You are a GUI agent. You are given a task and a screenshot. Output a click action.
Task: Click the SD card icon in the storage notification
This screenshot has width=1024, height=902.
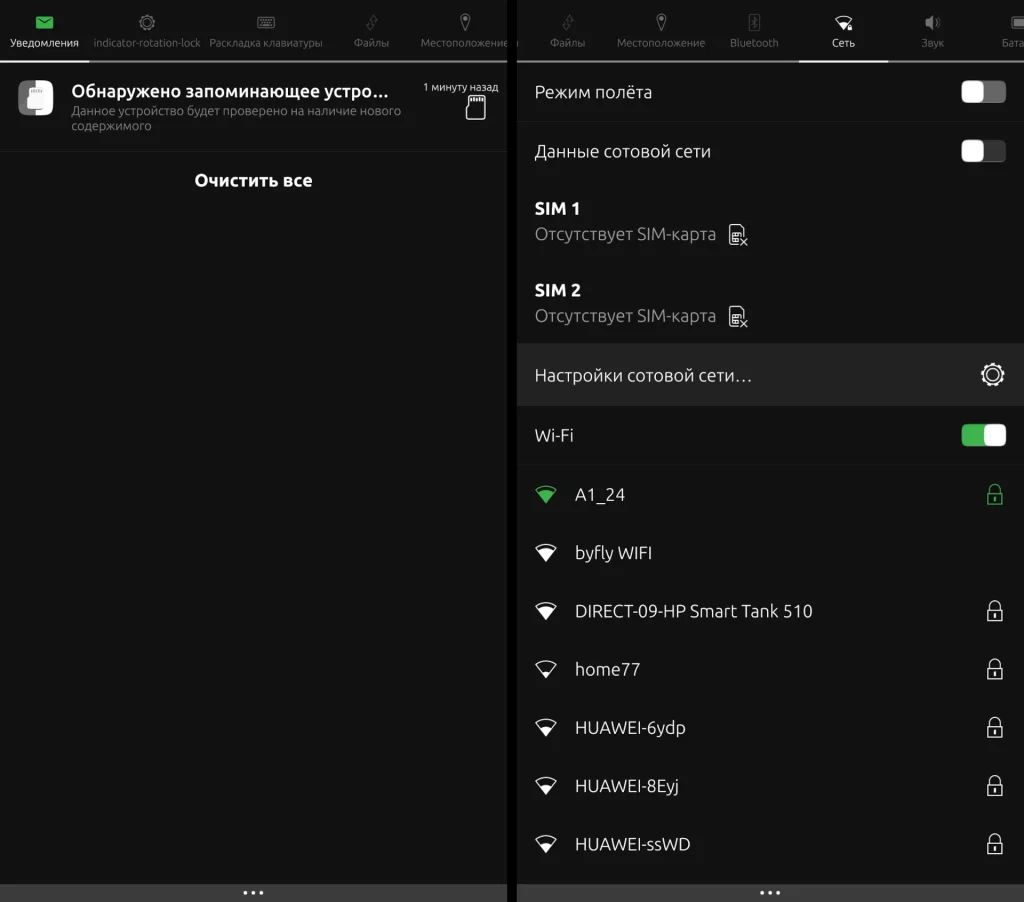477,107
